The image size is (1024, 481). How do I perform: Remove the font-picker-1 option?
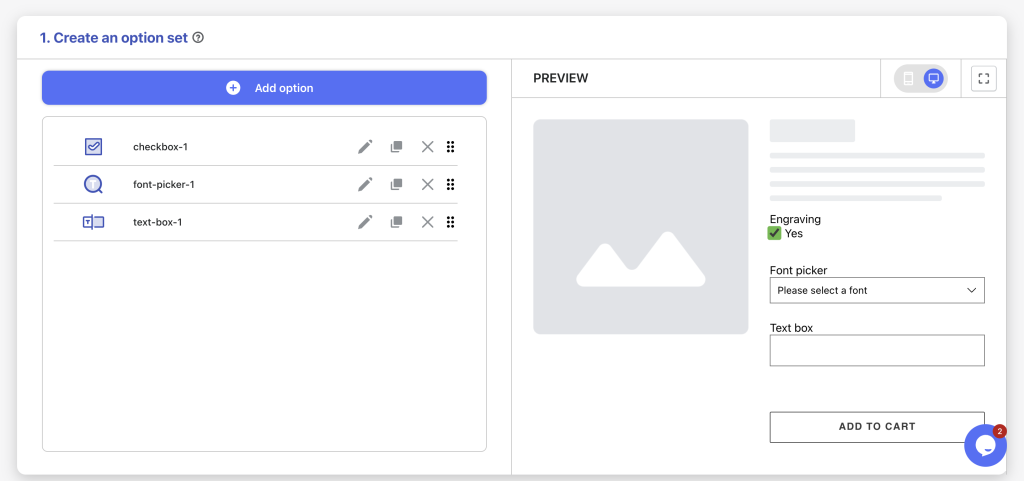(428, 185)
